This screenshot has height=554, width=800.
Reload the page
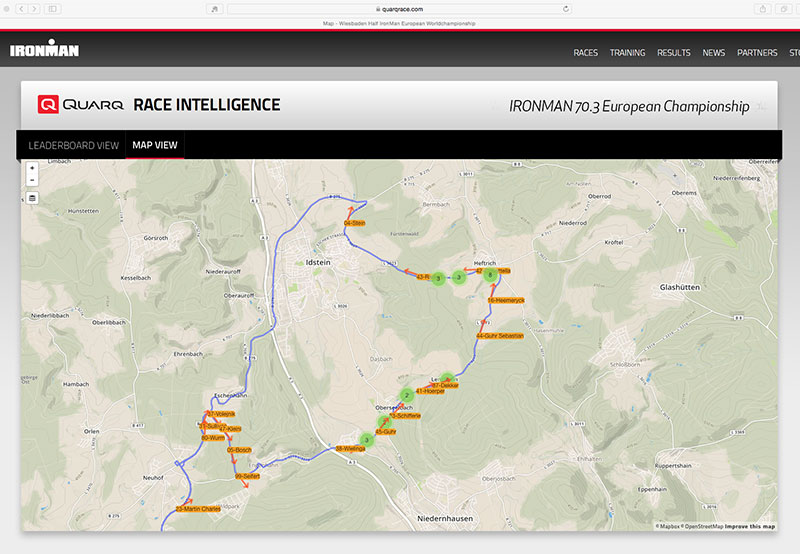[566, 9]
